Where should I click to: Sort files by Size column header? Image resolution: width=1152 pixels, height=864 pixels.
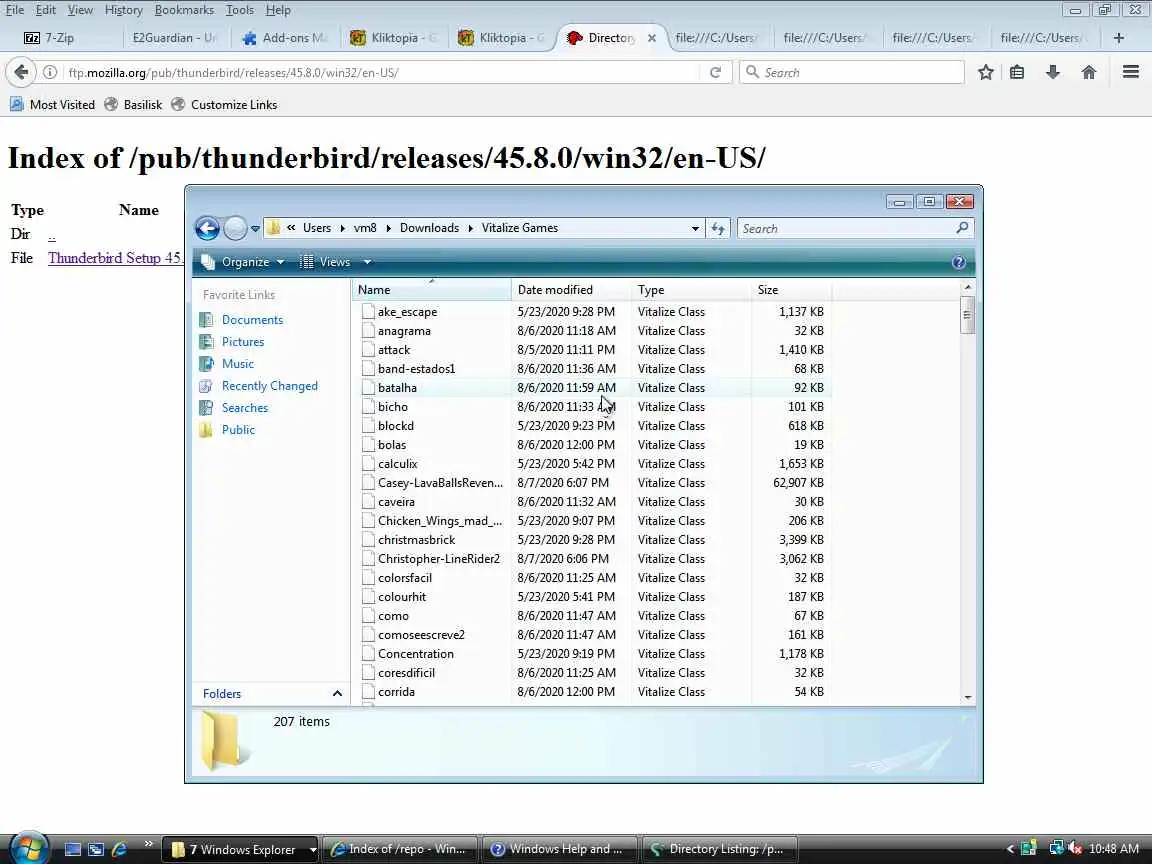tap(791, 289)
